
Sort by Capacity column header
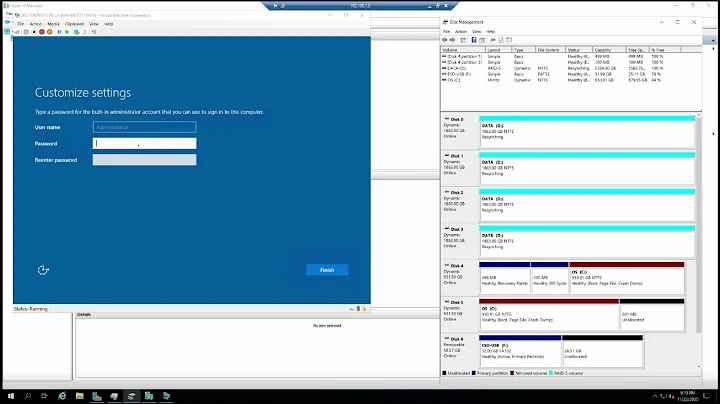[x=609, y=50]
